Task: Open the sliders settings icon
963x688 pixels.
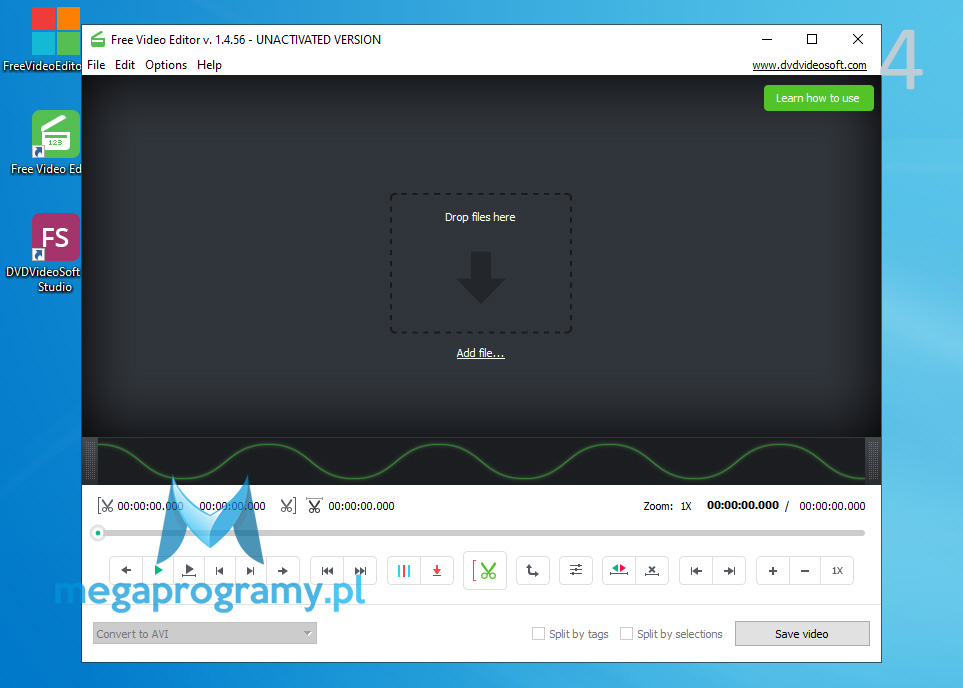Action: tap(575, 571)
